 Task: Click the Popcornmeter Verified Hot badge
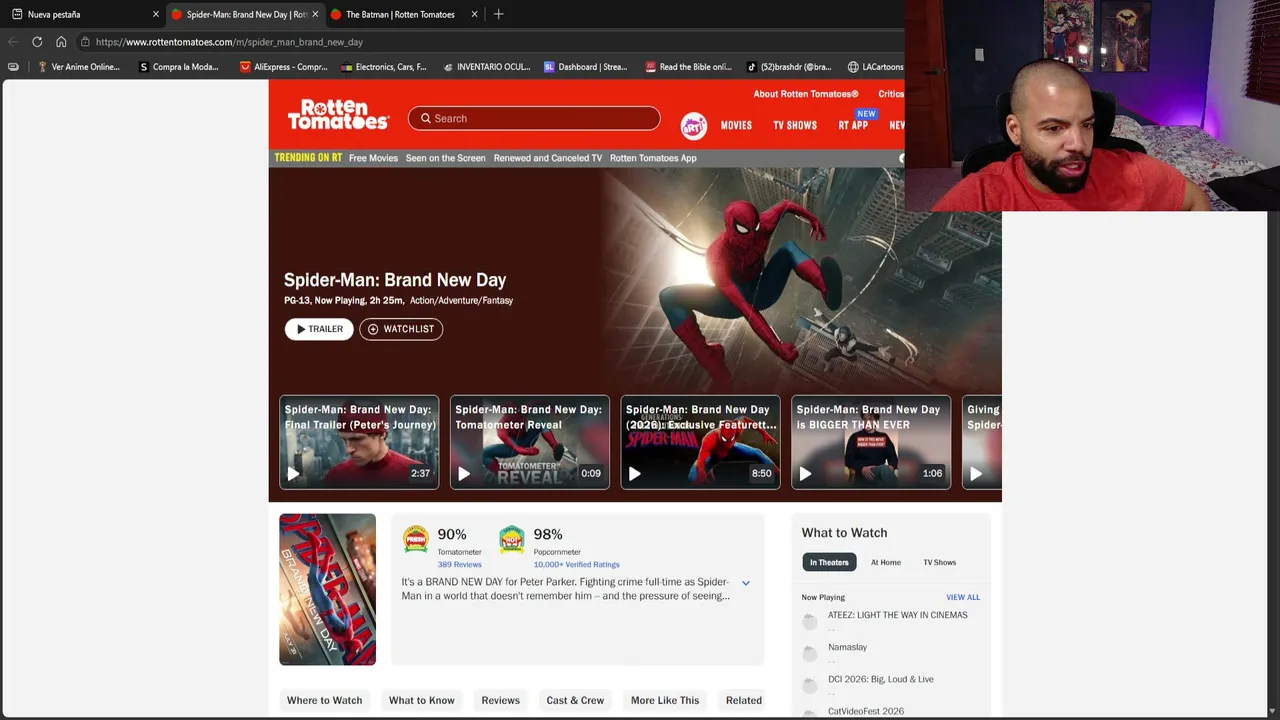[512, 539]
